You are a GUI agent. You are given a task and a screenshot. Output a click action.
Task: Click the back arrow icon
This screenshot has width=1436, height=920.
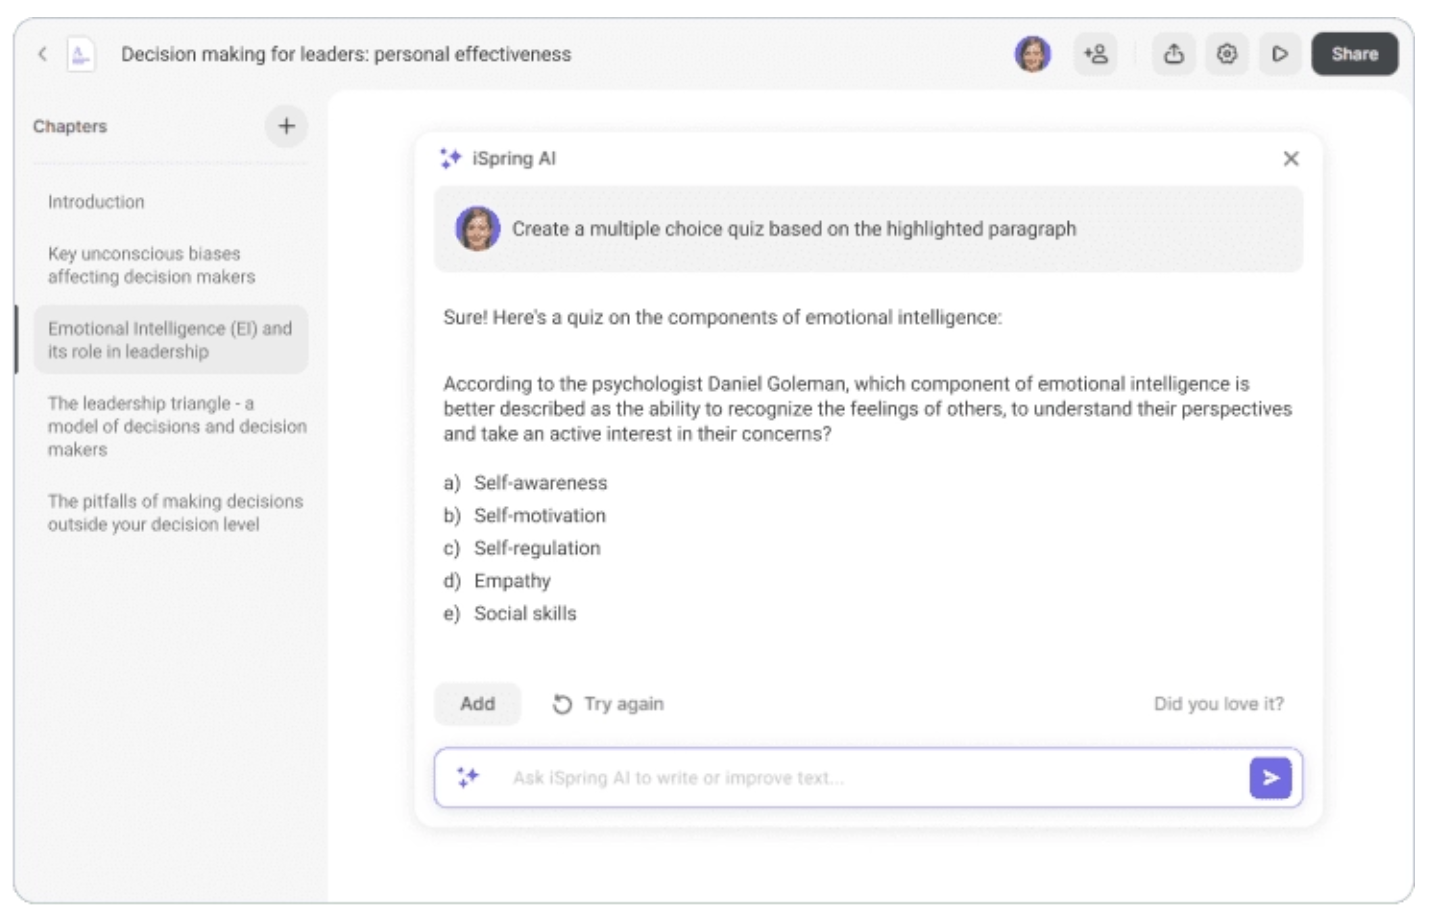[42, 54]
